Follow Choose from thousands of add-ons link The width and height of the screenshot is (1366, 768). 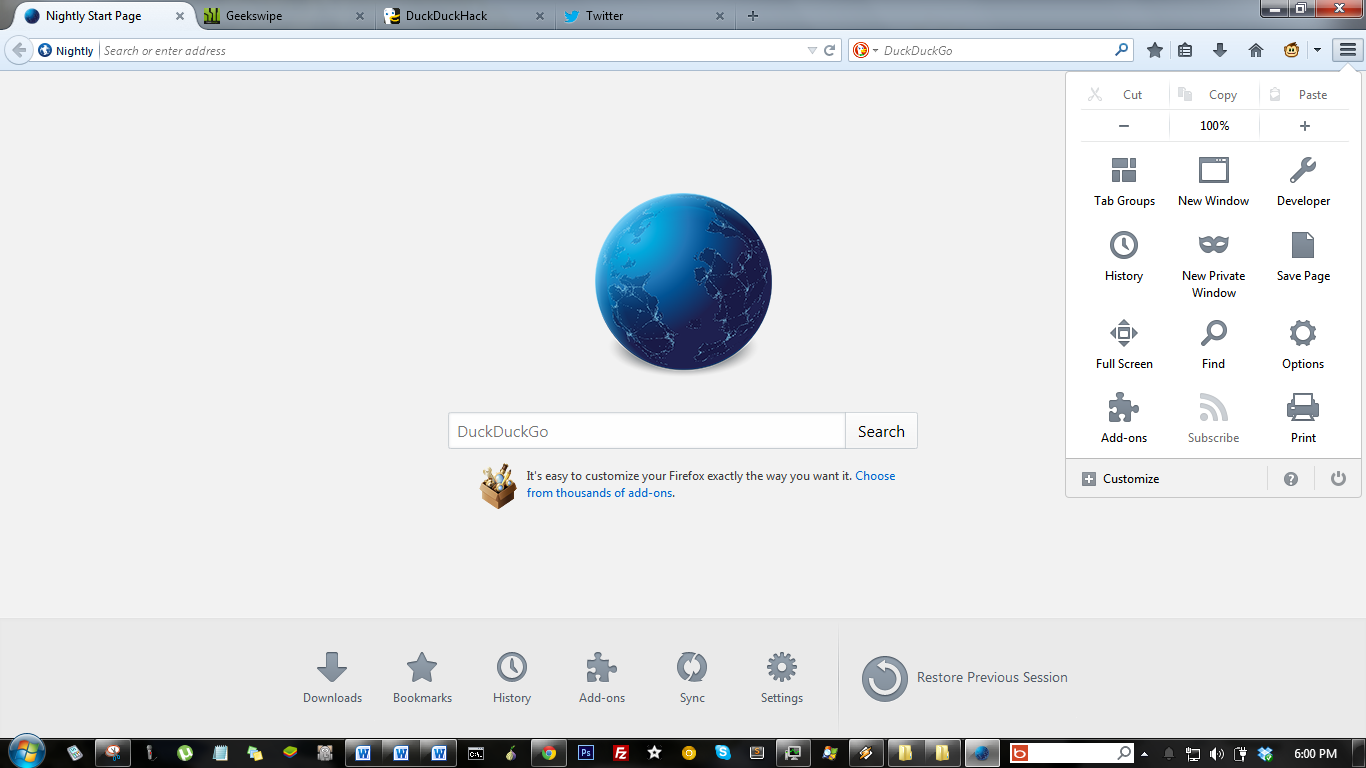[711, 484]
